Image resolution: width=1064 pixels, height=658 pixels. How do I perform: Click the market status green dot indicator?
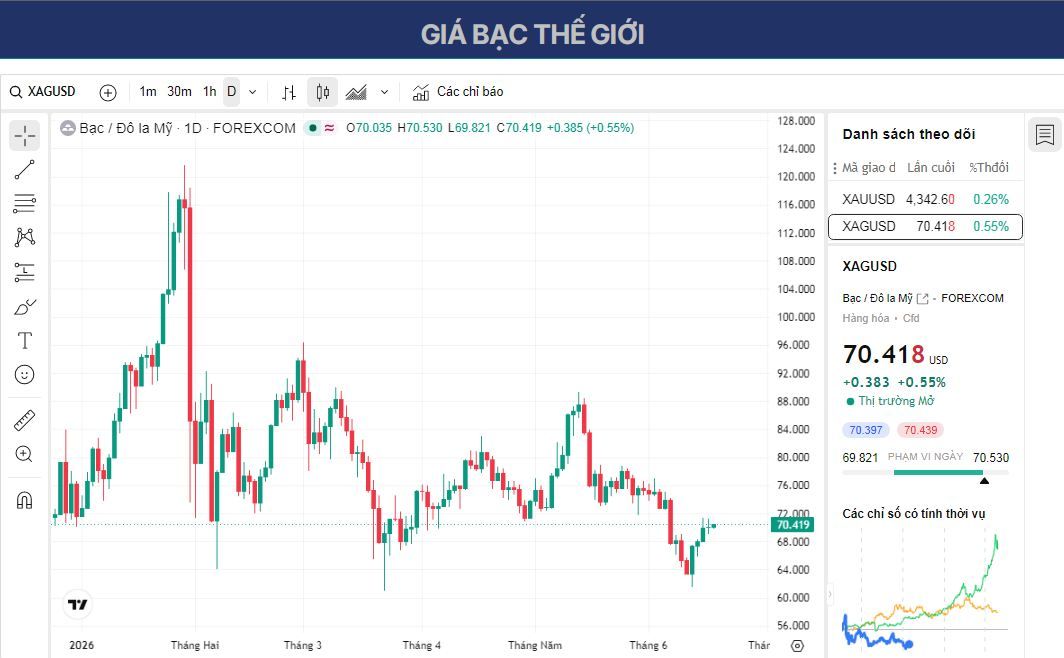[313, 128]
